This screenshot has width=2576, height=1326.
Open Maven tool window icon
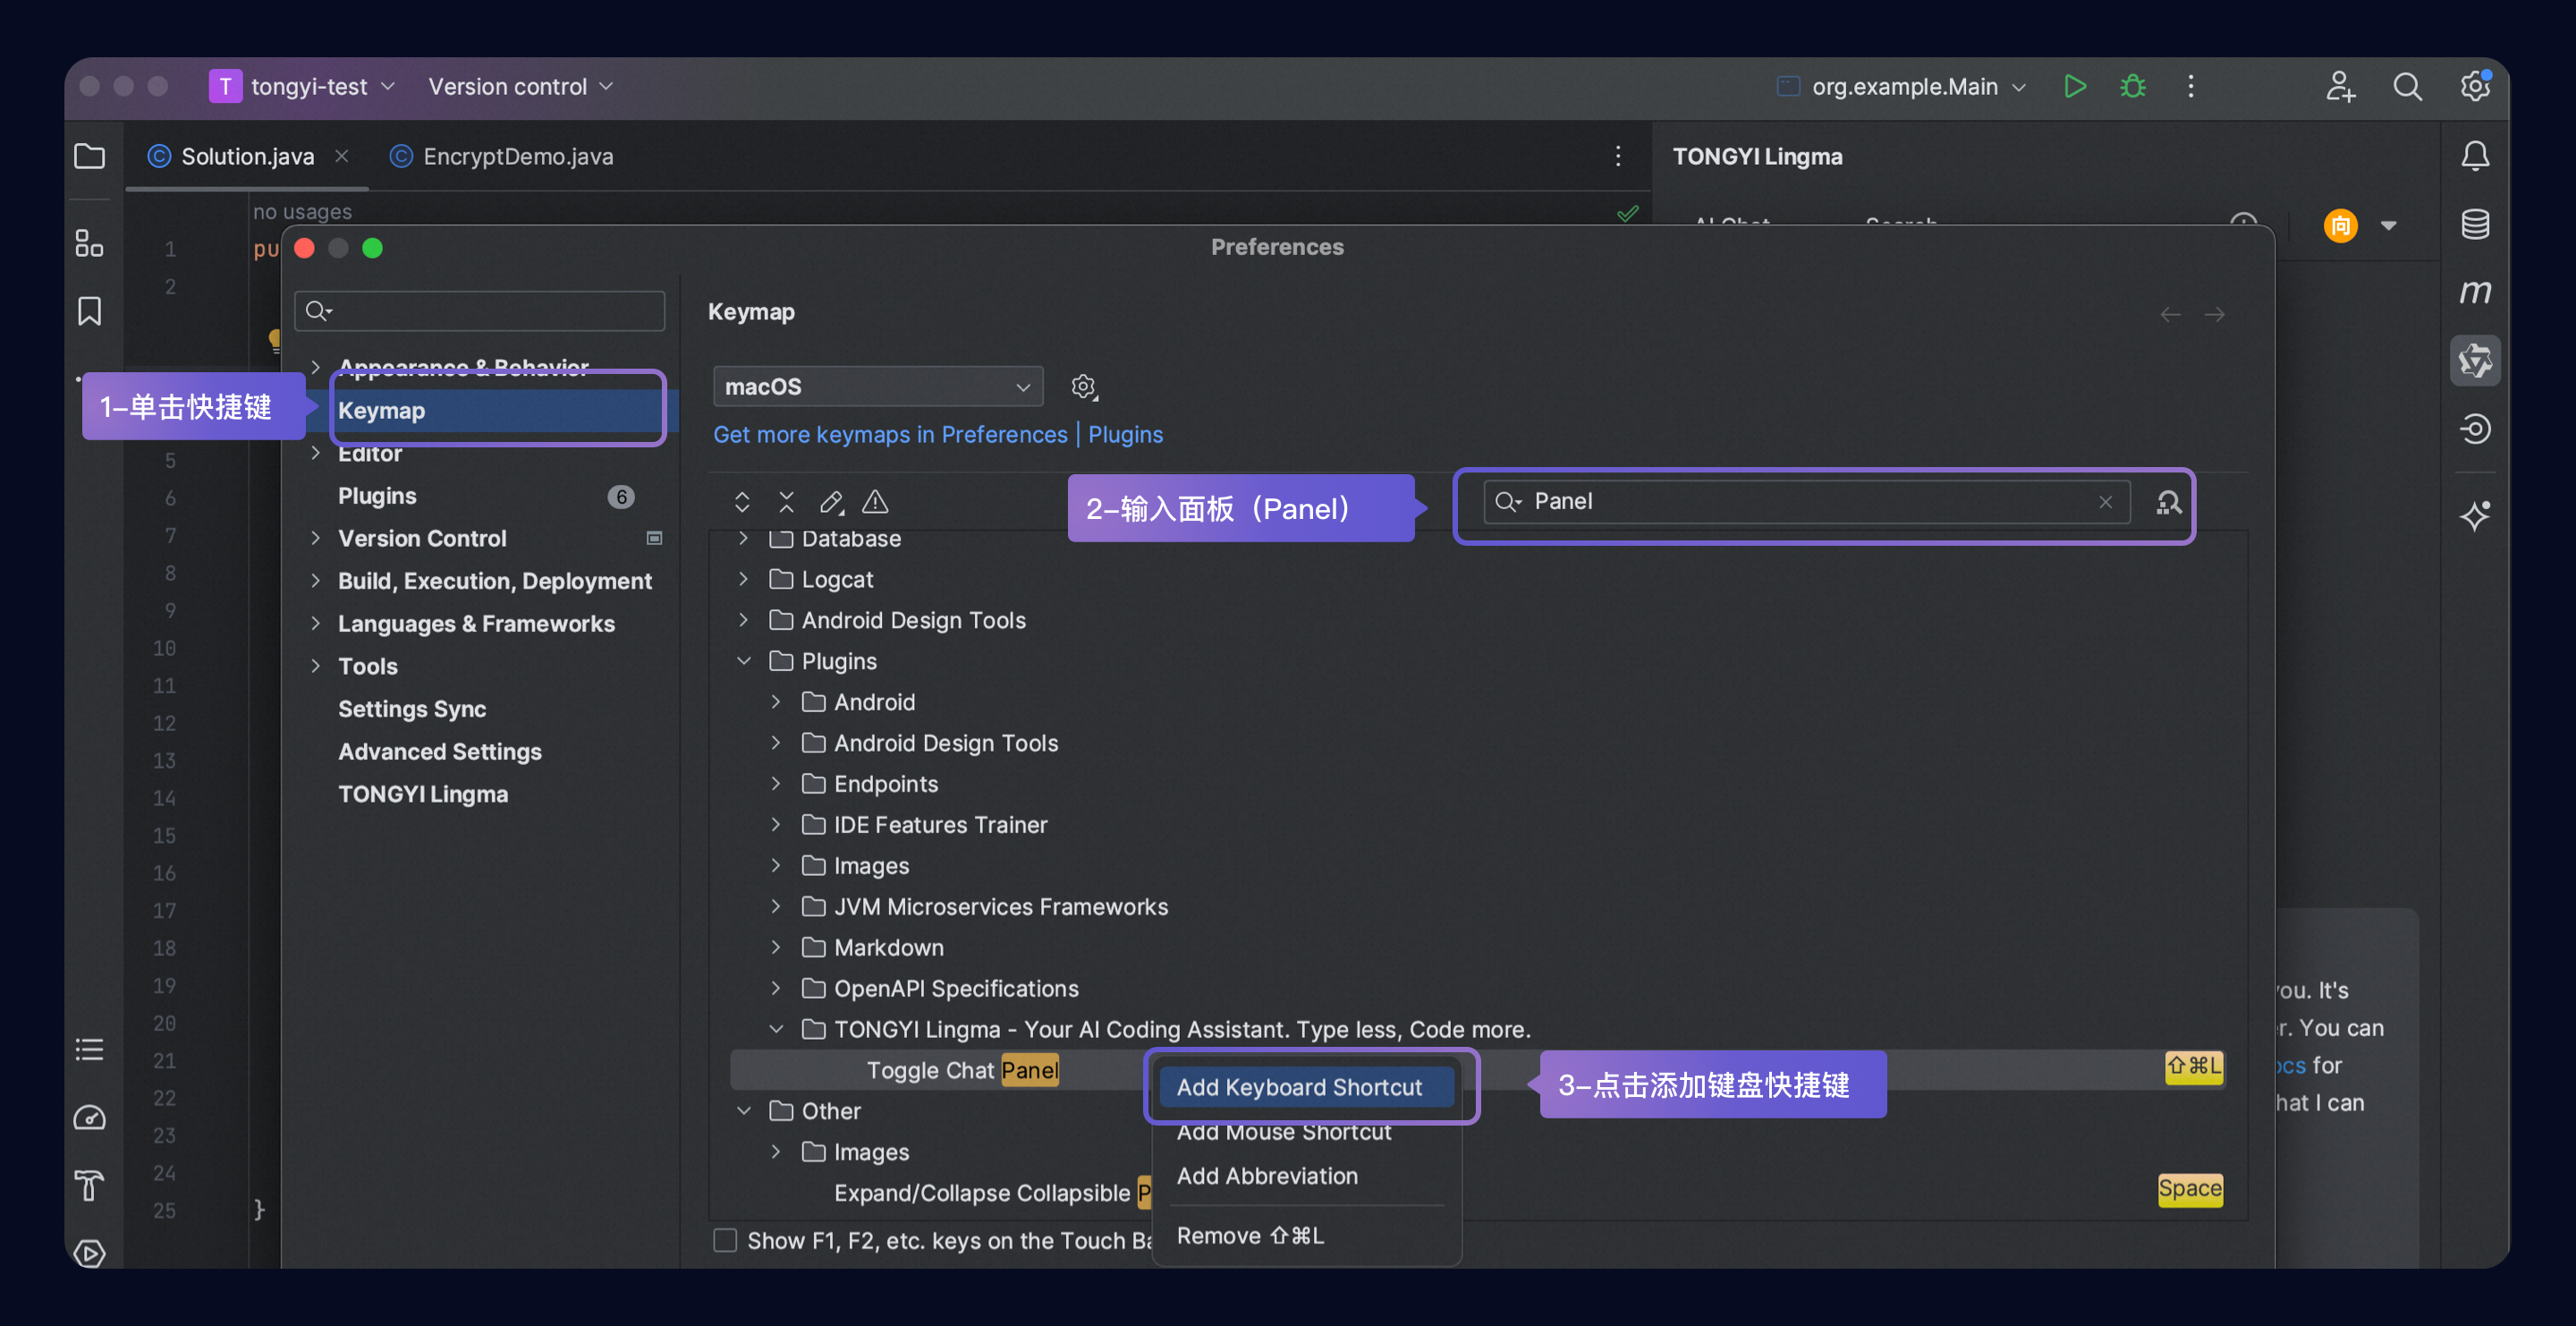coord(2475,292)
